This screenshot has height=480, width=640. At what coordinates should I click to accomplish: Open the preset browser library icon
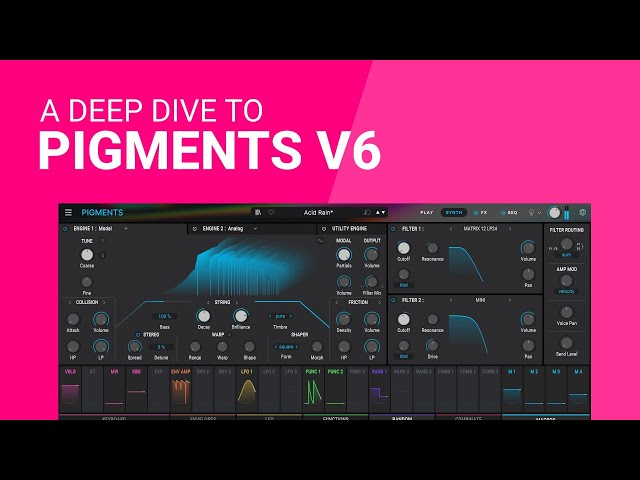[258, 212]
